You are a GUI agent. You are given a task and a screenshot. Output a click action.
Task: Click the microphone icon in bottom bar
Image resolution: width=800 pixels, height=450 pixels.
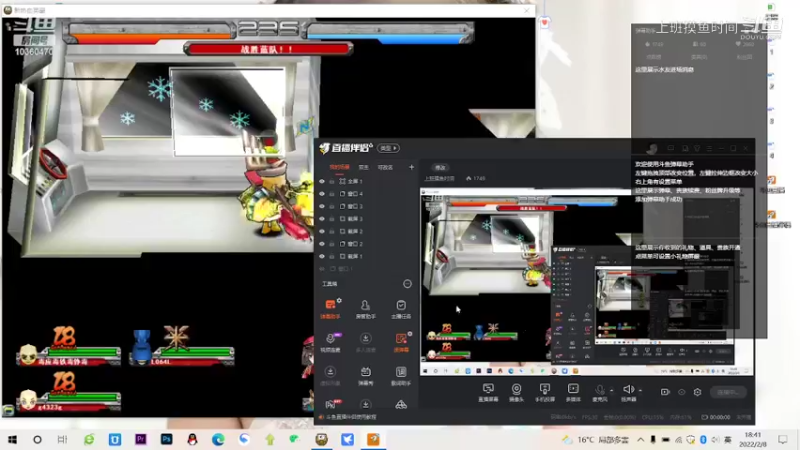point(600,390)
